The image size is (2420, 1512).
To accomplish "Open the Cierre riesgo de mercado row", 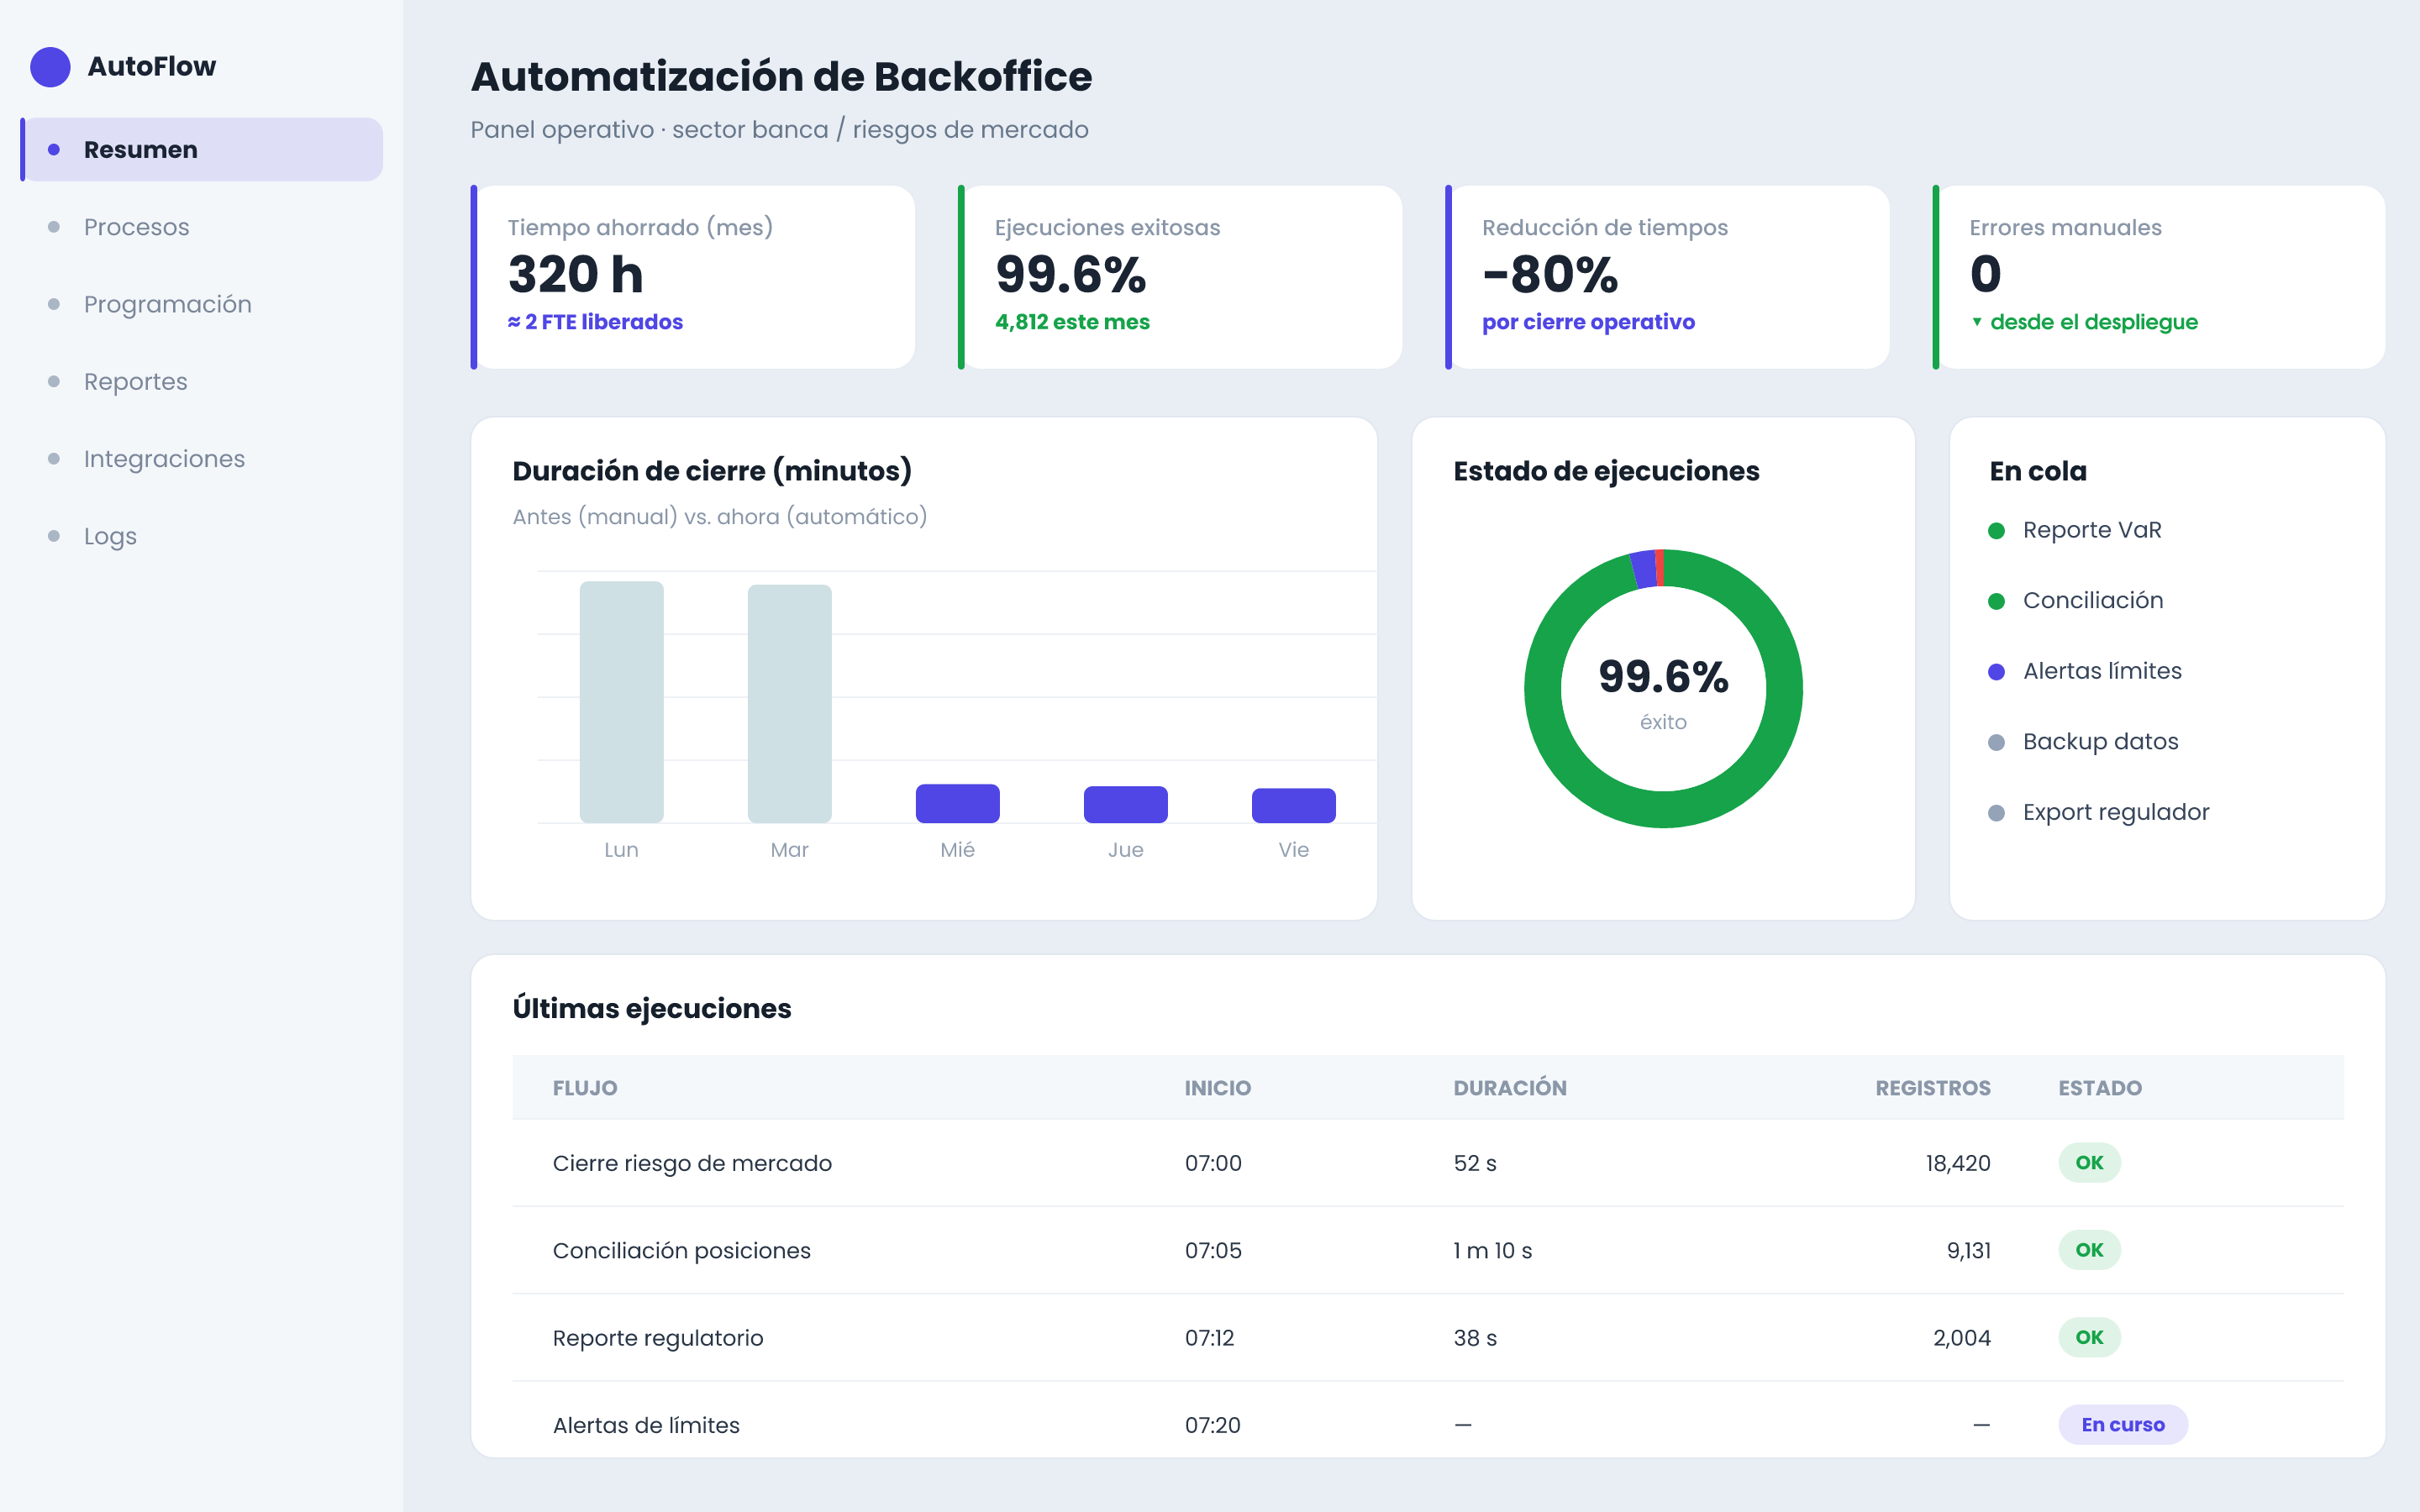I will 1428,1163.
